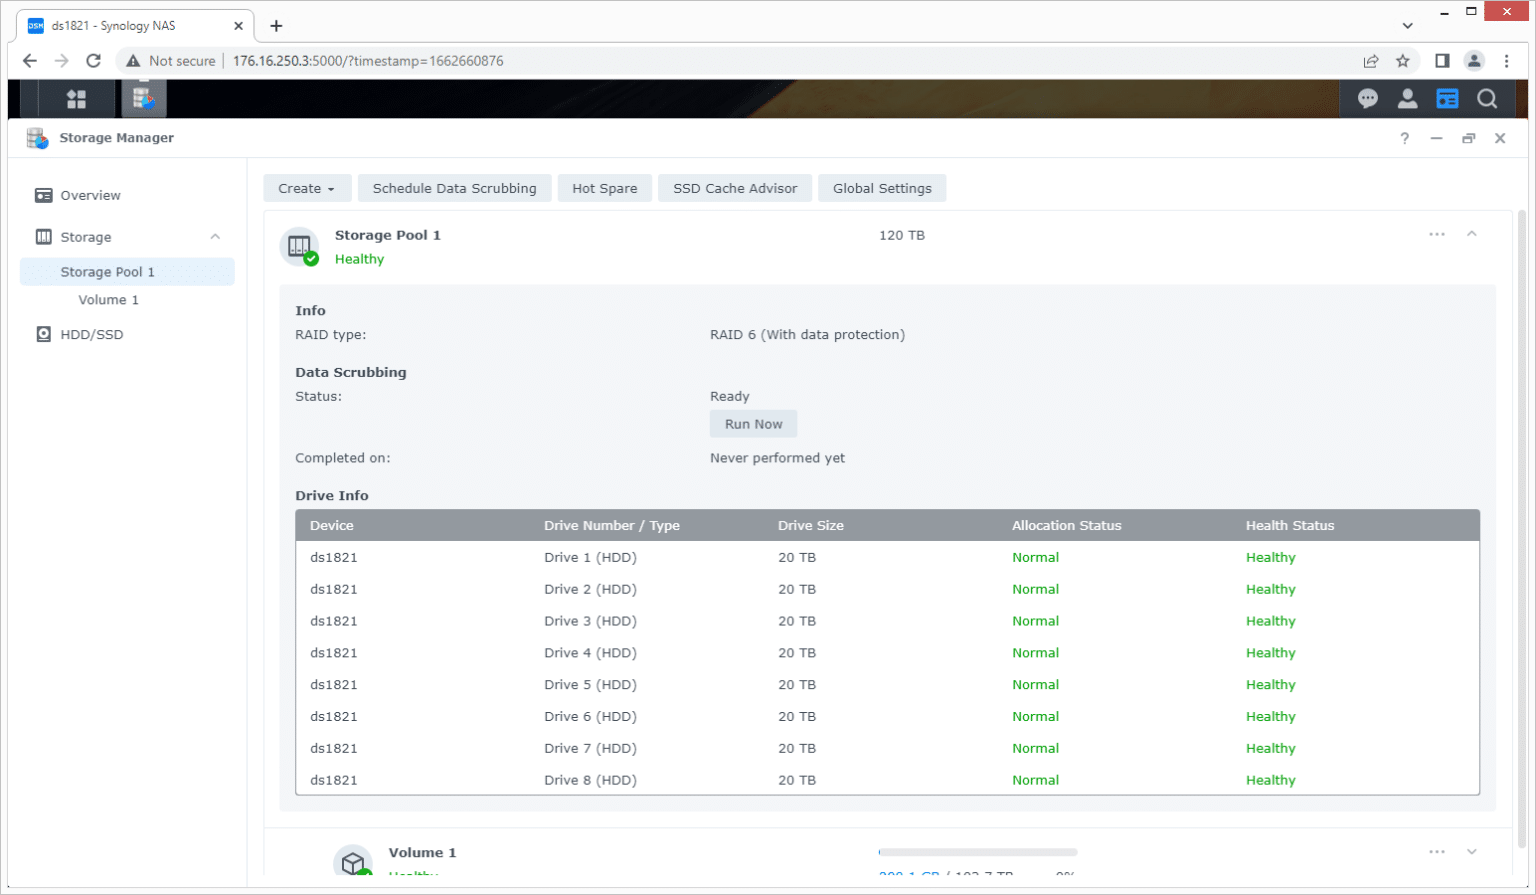
Task: Maximize the Storage Manager window
Action: point(1468,138)
